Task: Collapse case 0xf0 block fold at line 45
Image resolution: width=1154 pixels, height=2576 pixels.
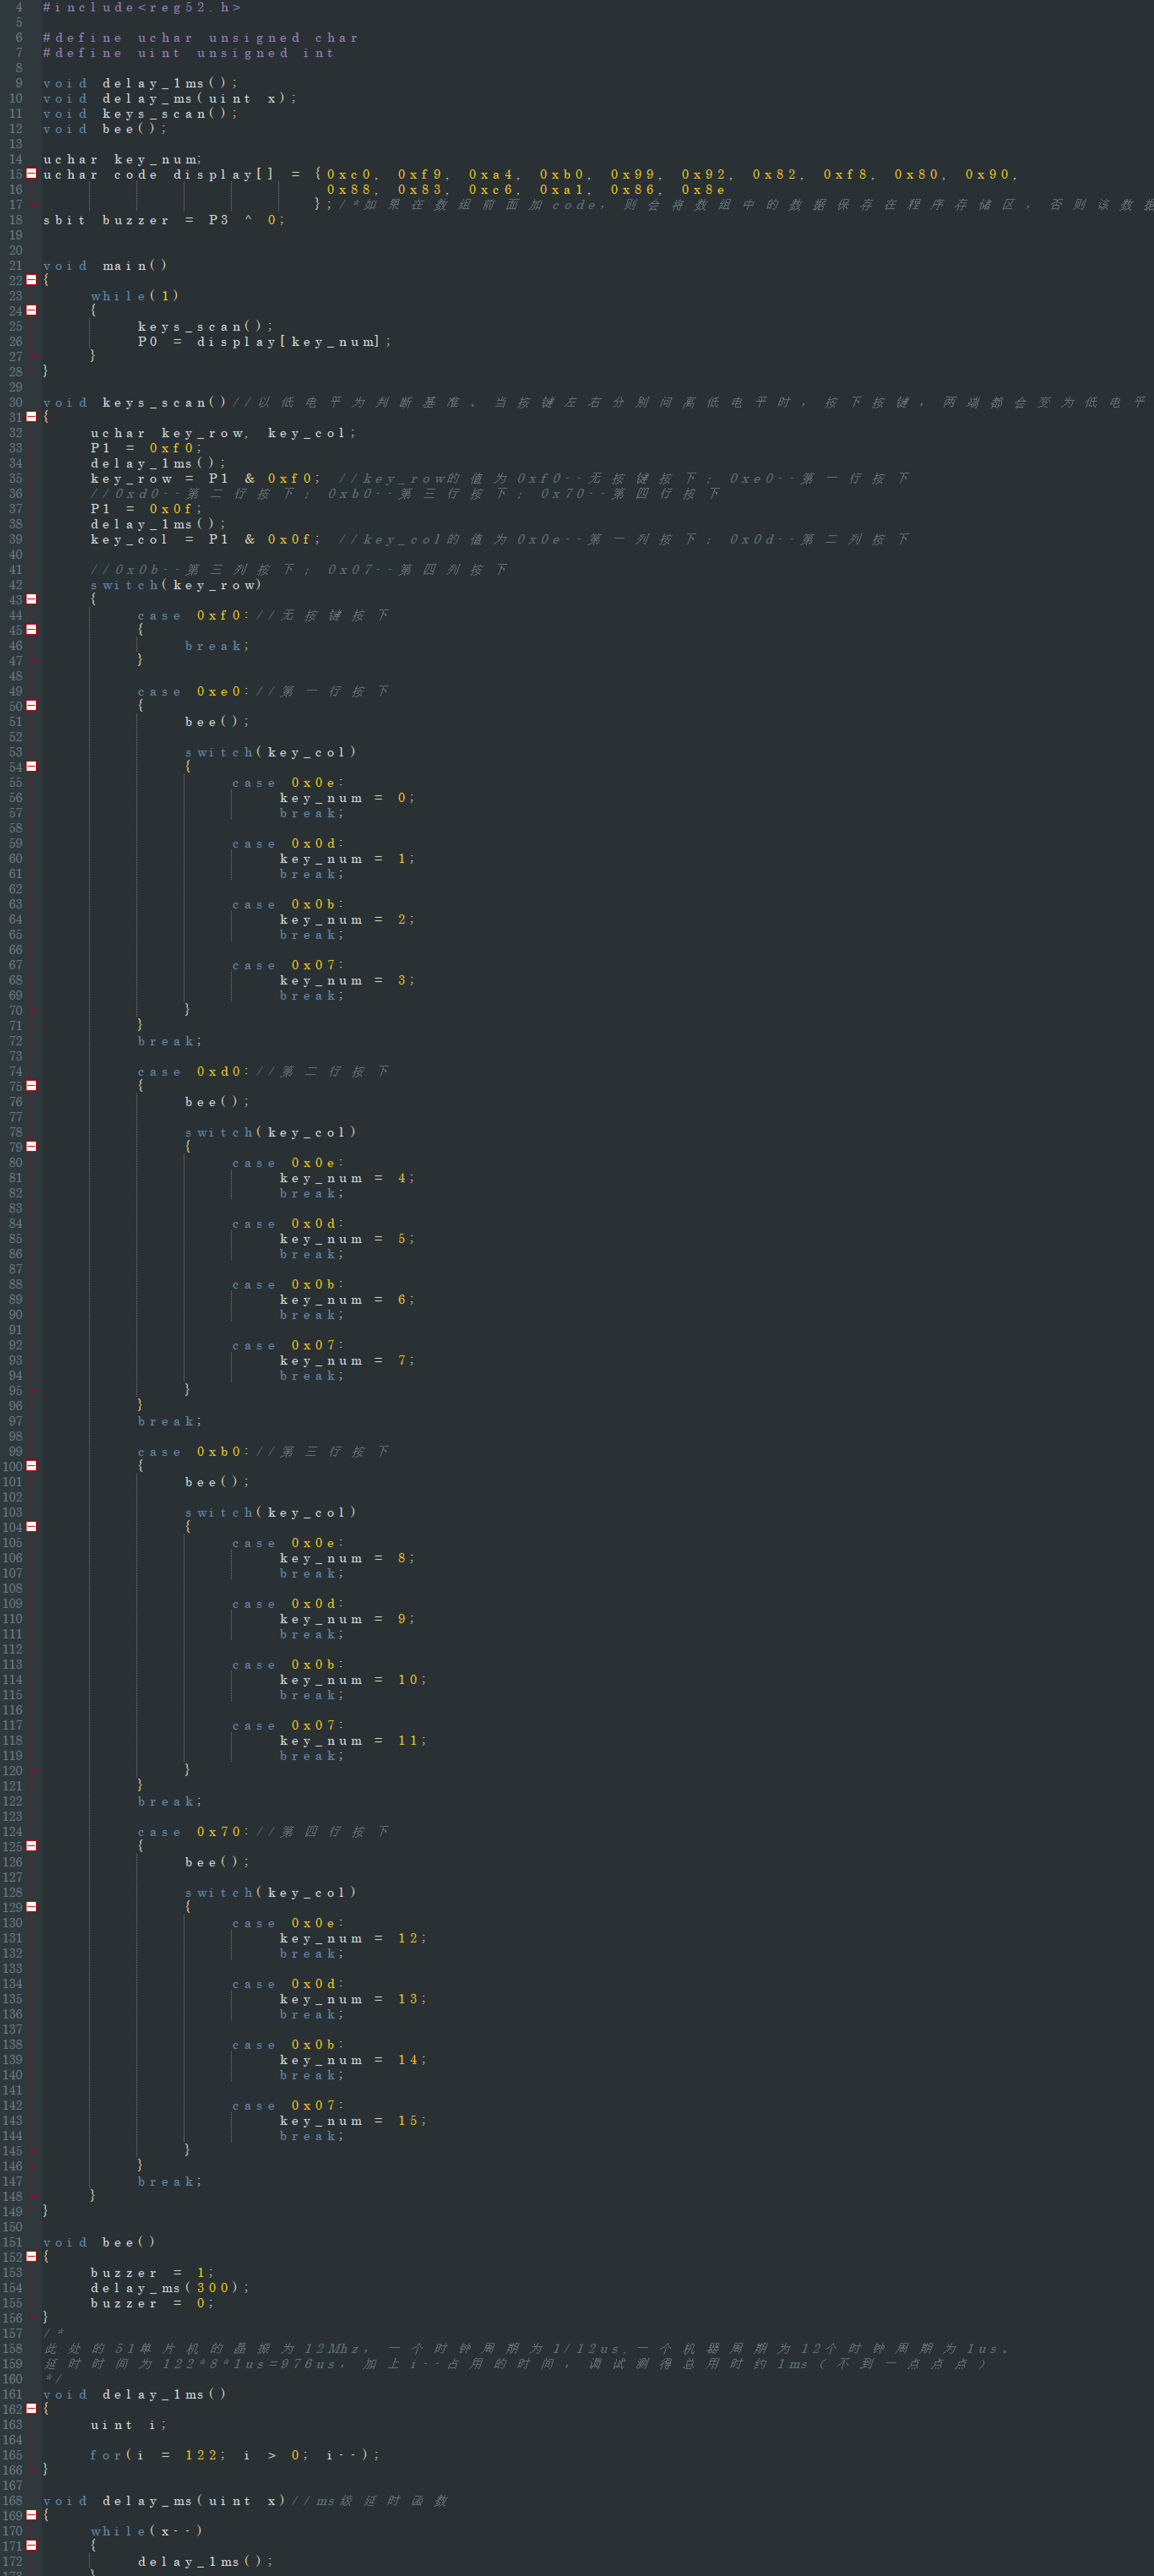Action: pos(31,630)
